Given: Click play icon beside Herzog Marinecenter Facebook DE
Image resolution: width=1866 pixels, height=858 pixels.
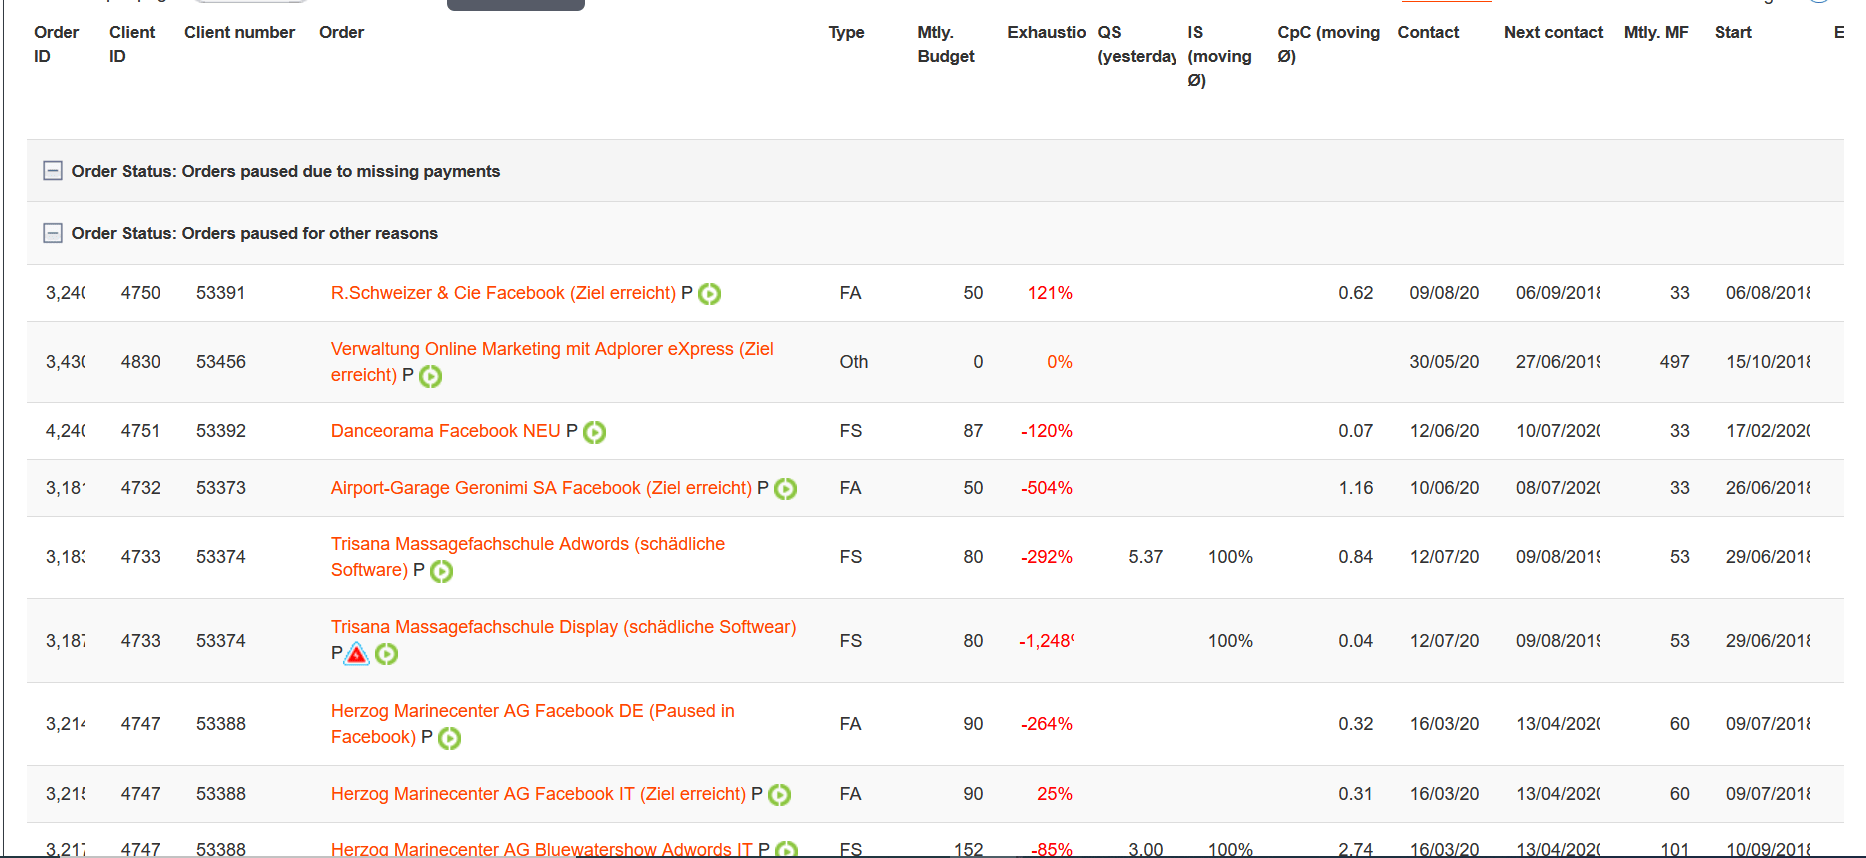Looking at the screenshot, I should (449, 738).
